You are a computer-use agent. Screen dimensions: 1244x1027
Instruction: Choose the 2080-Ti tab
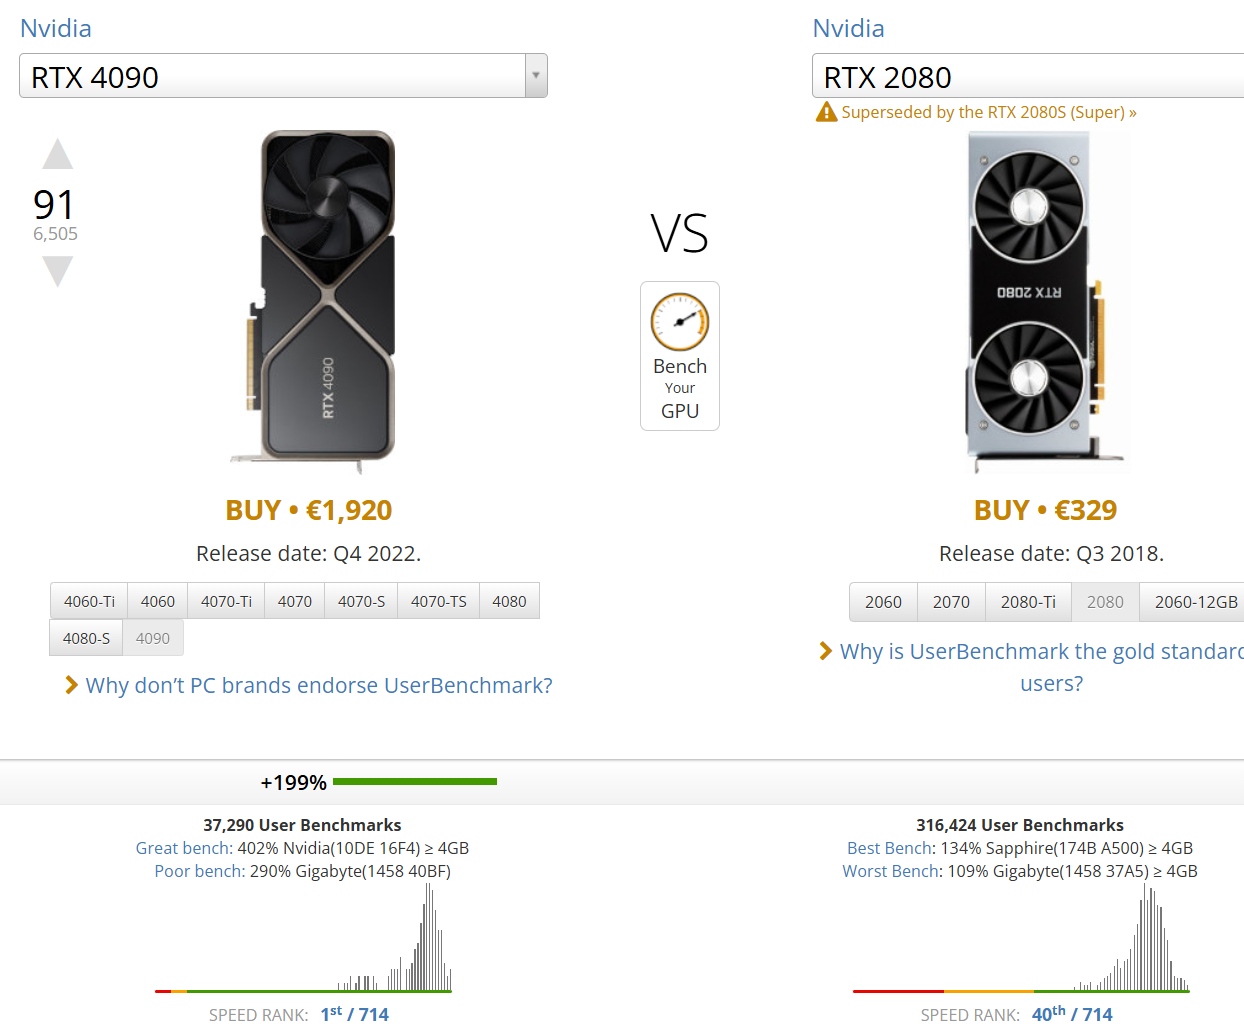(x=1028, y=602)
